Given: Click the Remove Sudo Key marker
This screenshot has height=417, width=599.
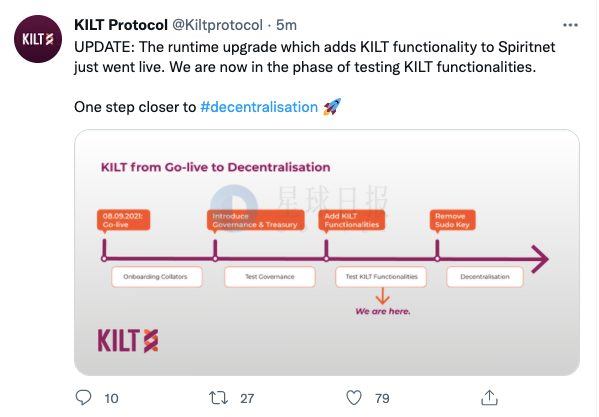Looking at the screenshot, I should (x=453, y=220).
